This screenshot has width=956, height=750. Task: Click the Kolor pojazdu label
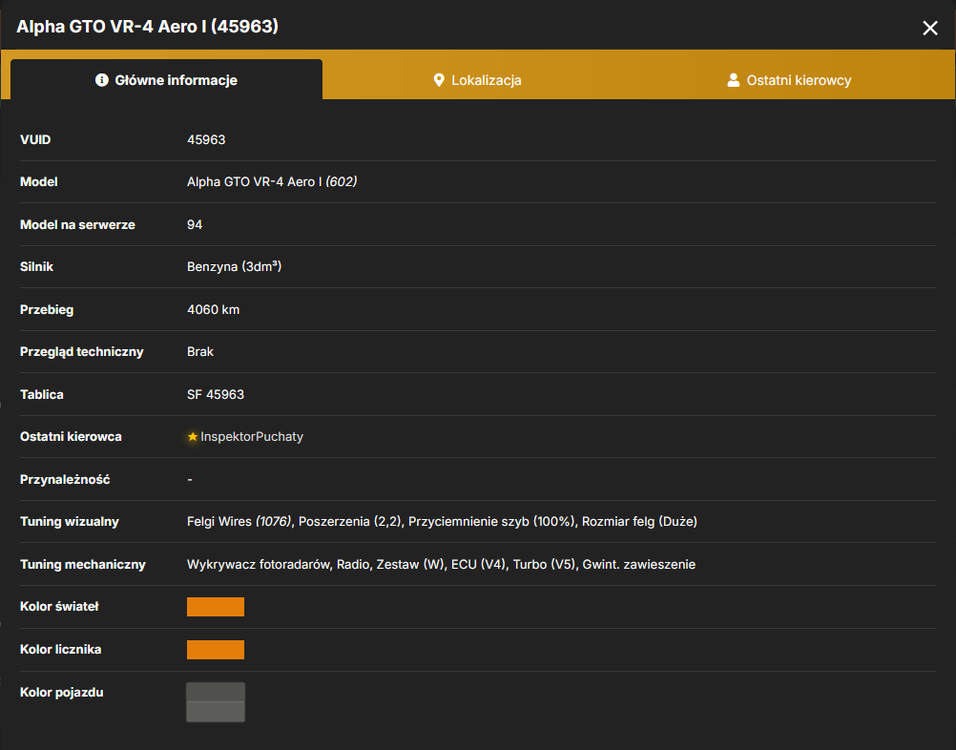tap(62, 692)
